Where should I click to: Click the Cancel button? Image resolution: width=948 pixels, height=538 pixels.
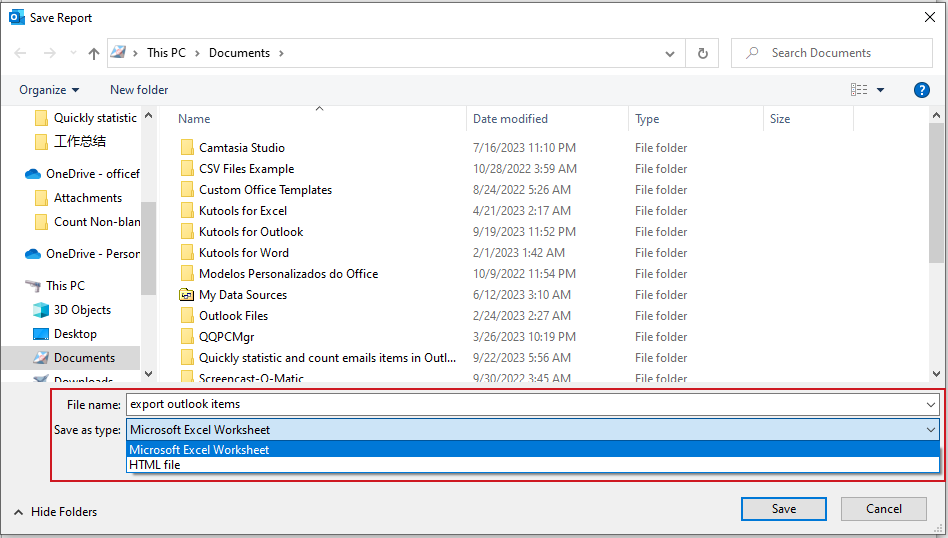point(883,509)
